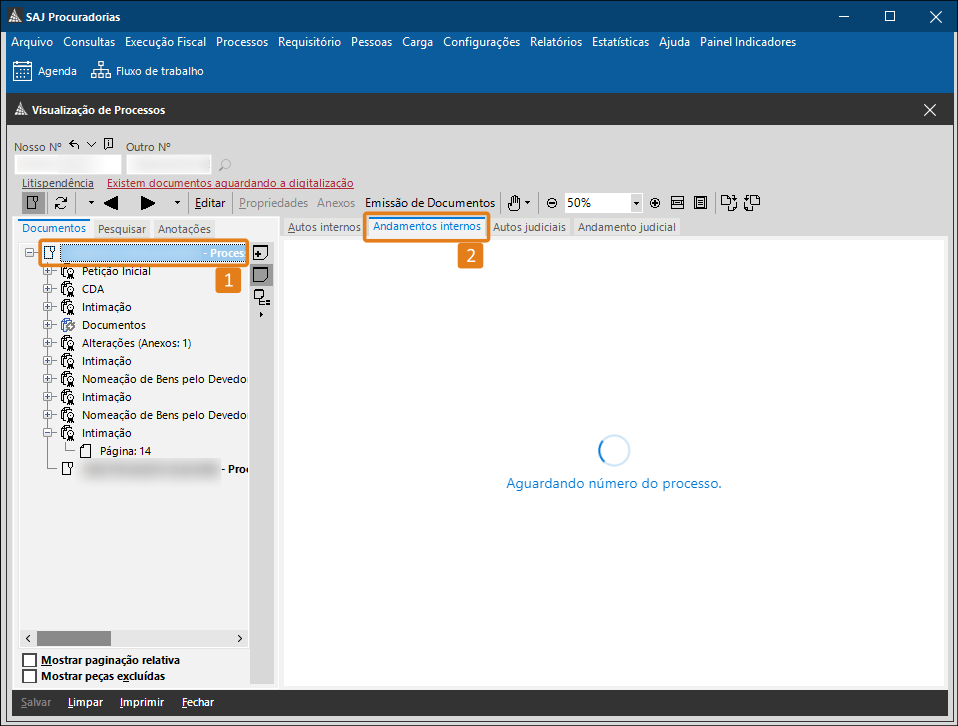Open the Execução Fiscal menu
The width and height of the screenshot is (958, 726).
click(x=165, y=42)
